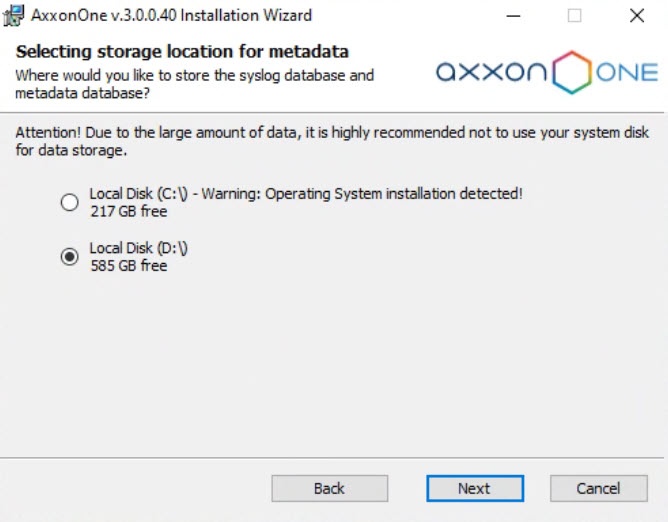
Task: Click the "585 GB free" text
Action: click(128, 266)
